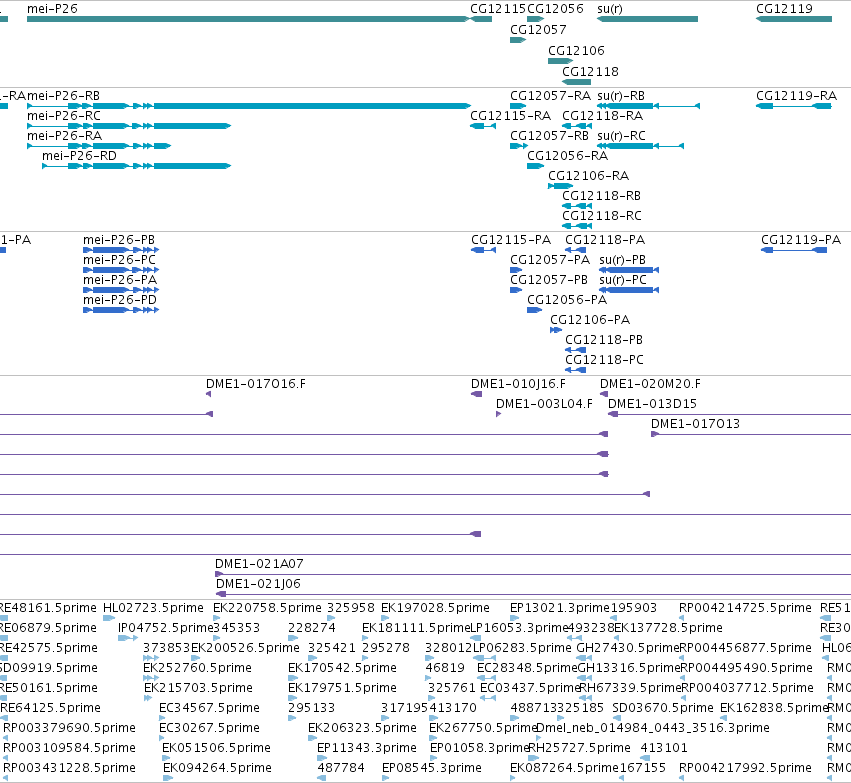Click the su(r)-RC transcript label

click(x=621, y=136)
